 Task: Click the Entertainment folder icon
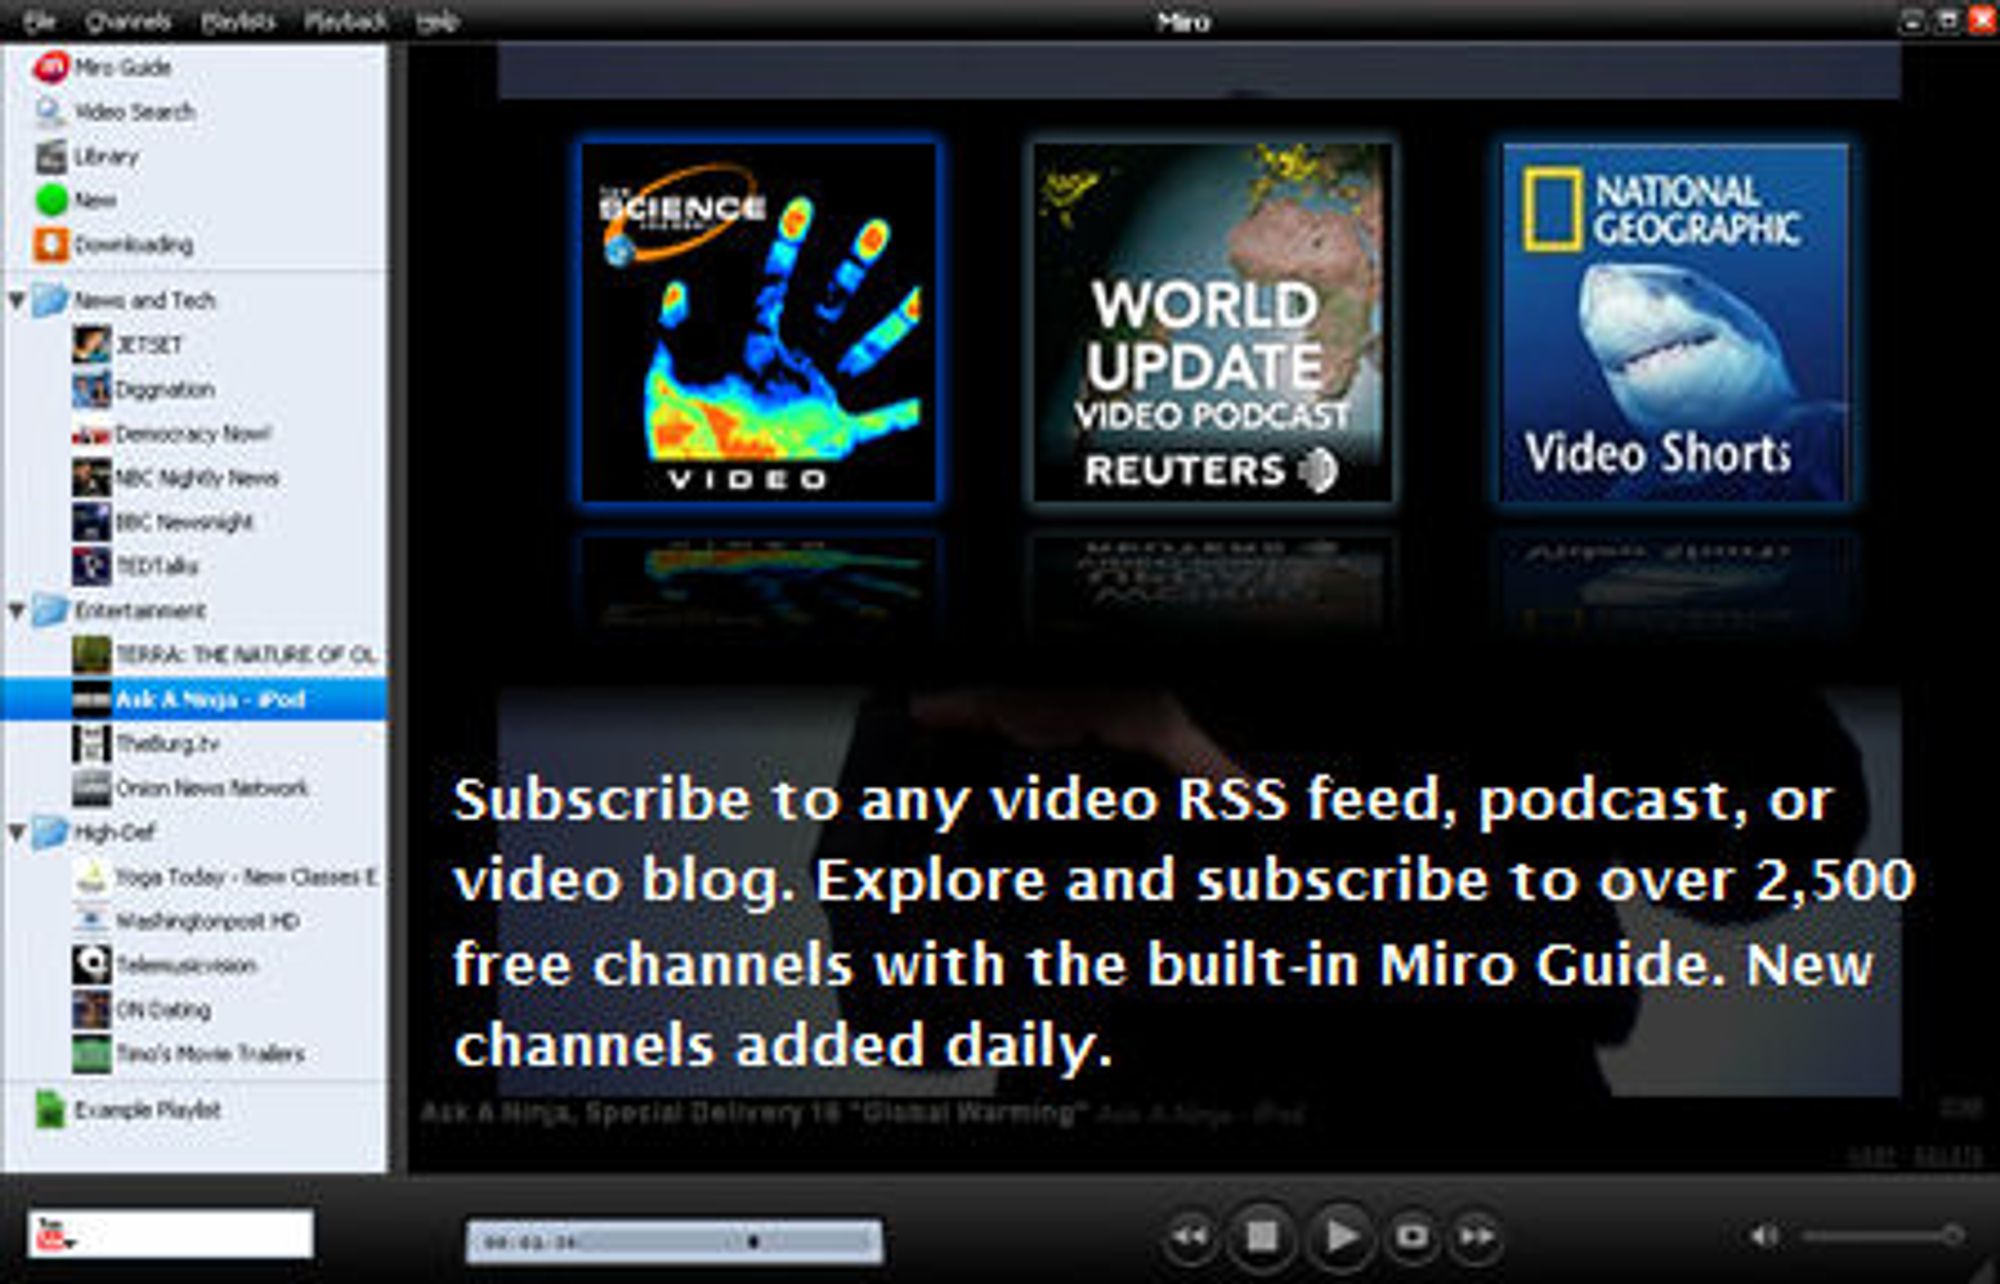(49, 610)
